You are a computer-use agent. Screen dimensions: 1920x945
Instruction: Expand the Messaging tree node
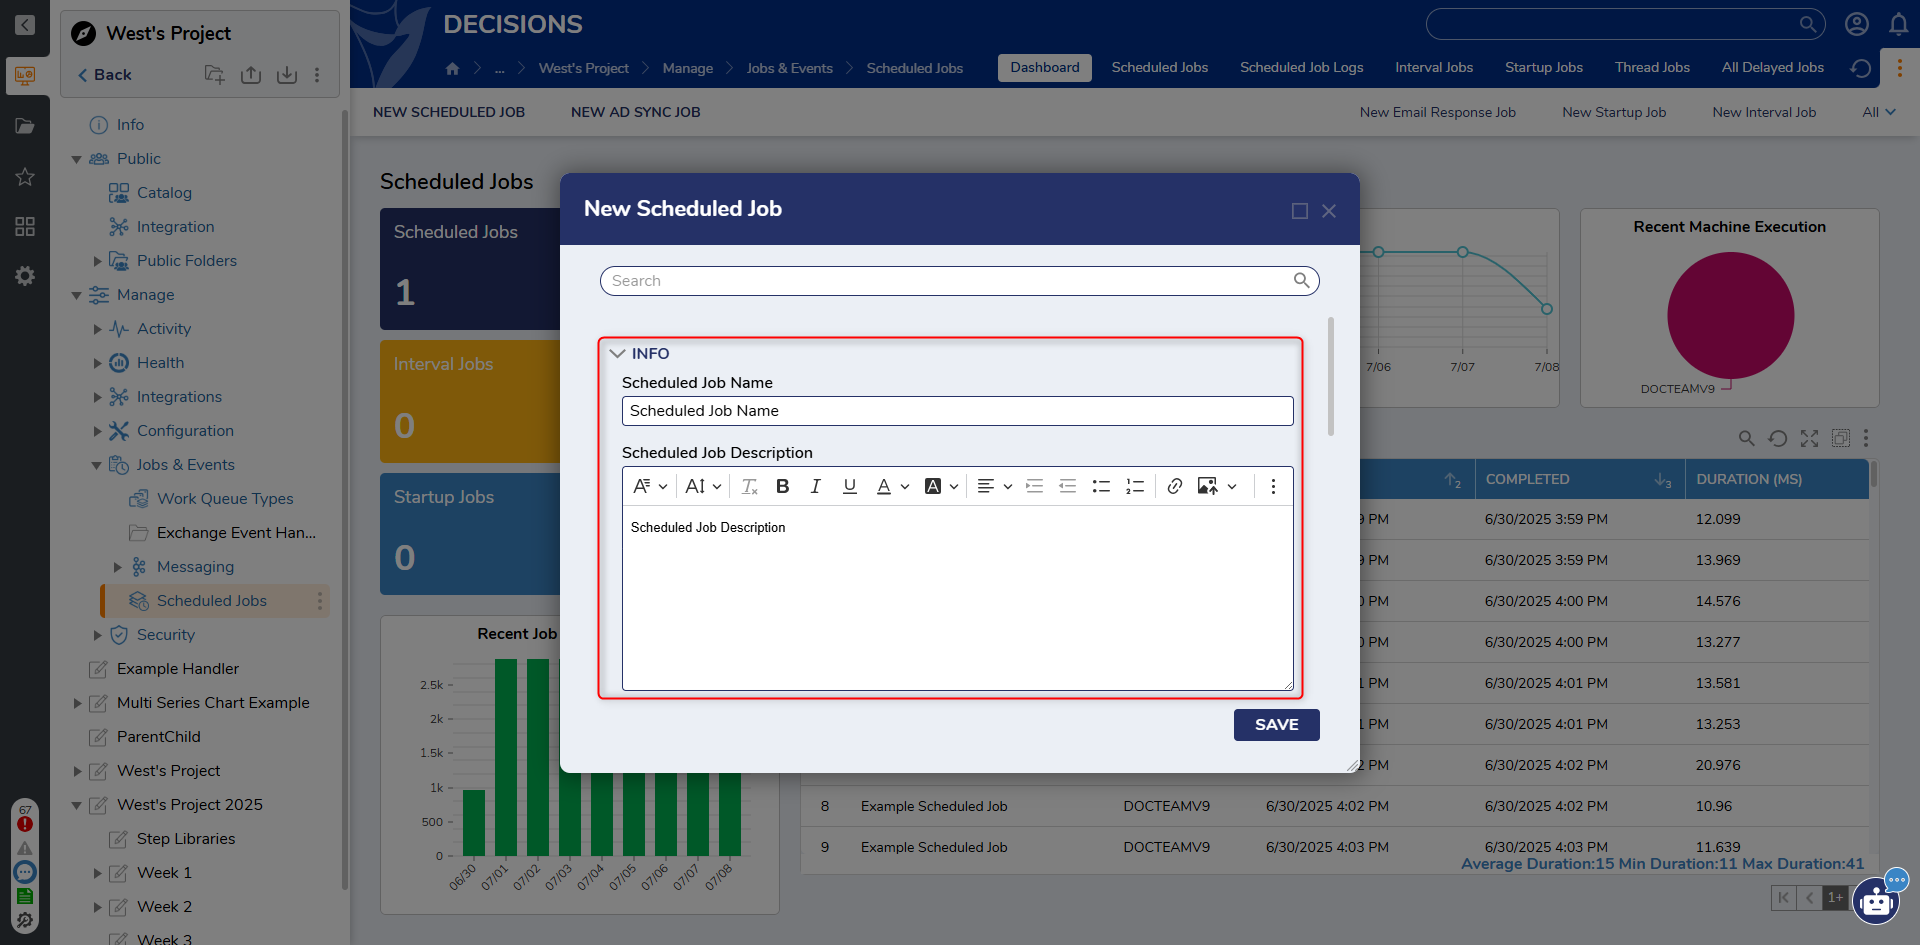coord(117,567)
